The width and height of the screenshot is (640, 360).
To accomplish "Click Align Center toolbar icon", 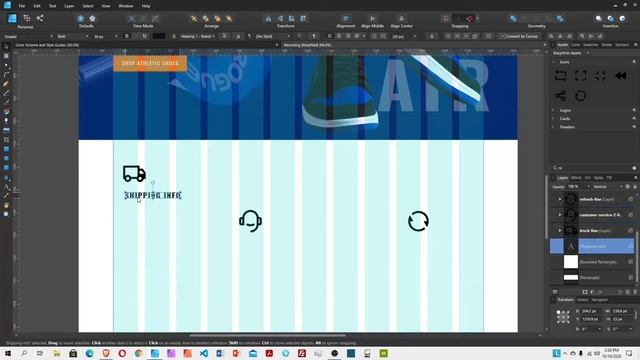I will (401, 18).
